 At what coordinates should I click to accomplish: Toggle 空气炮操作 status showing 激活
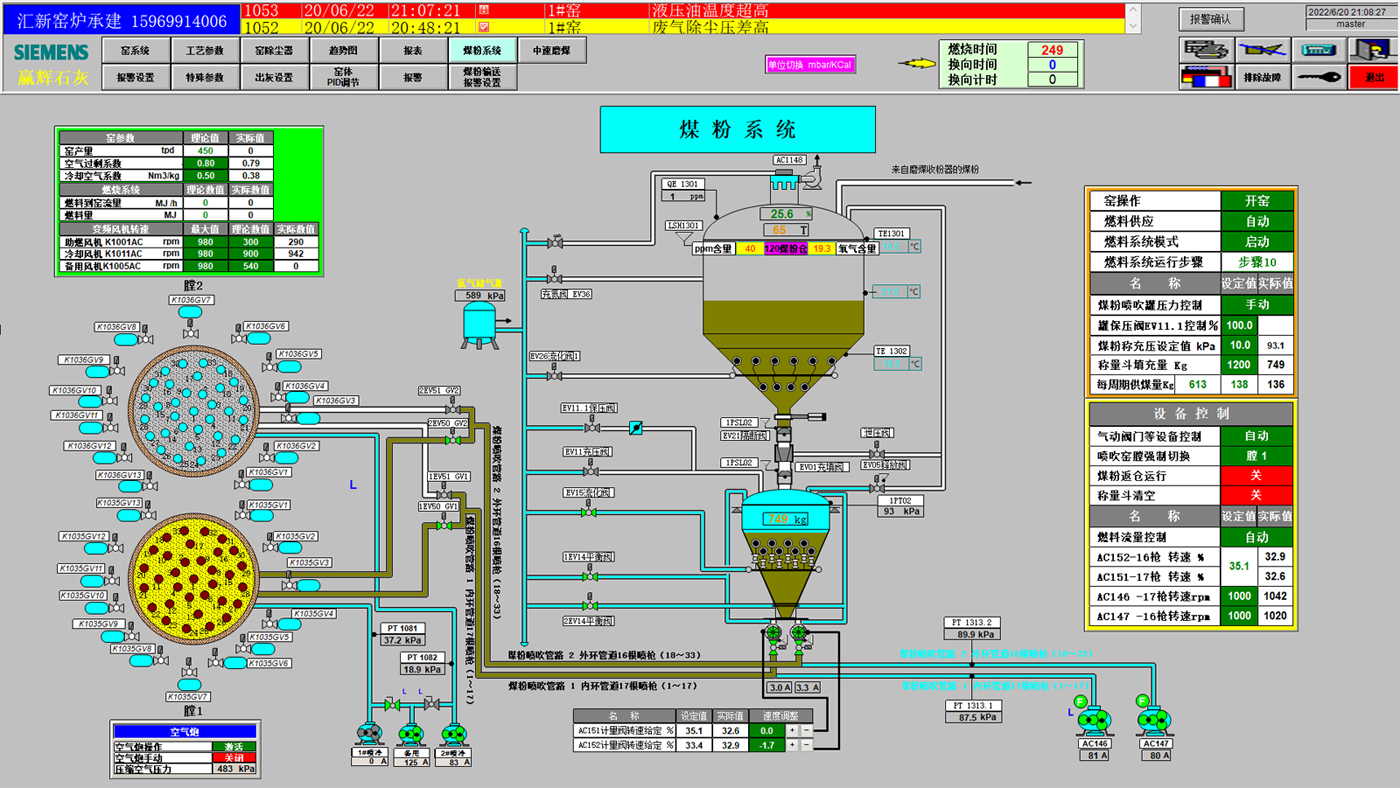coord(234,746)
